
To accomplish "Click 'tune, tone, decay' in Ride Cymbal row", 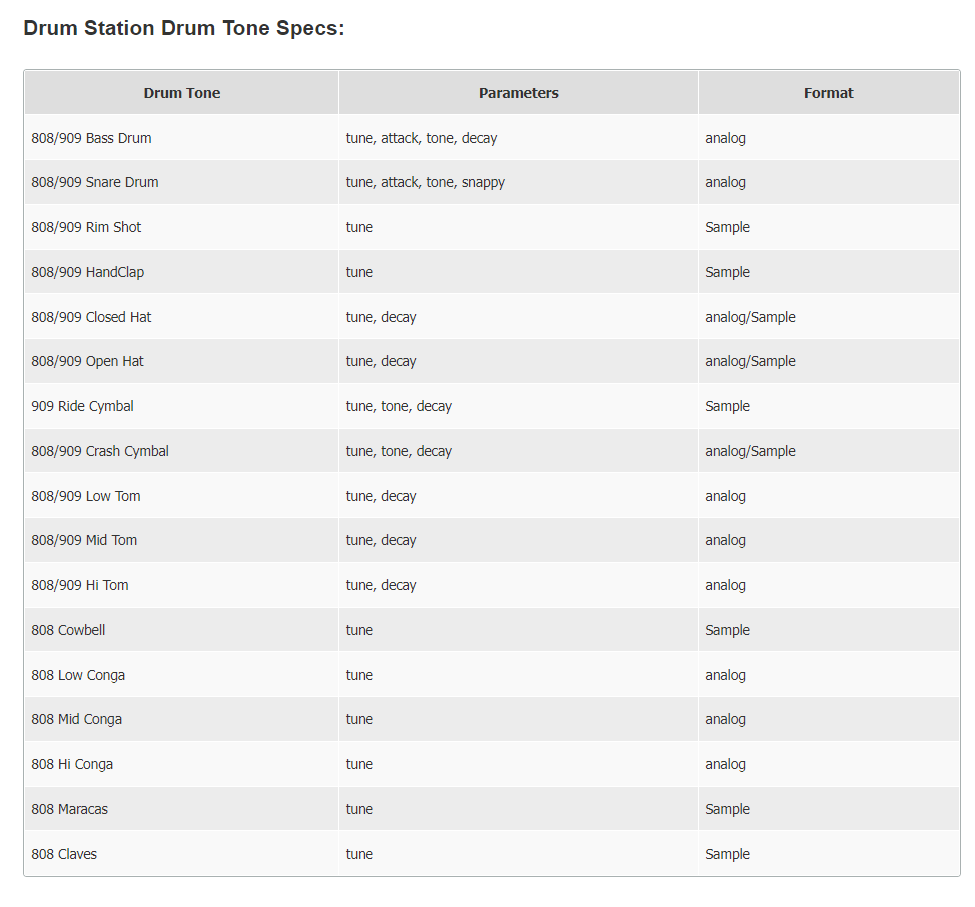I will tap(519, 406).
